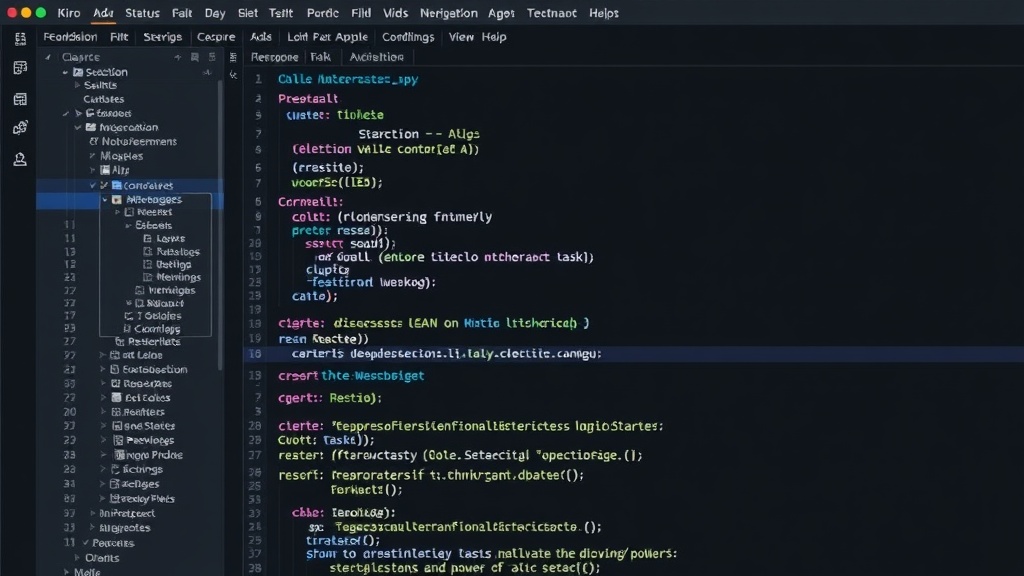
Task: Collapse the Claprce panel with its header arrow
Action: 48,57
